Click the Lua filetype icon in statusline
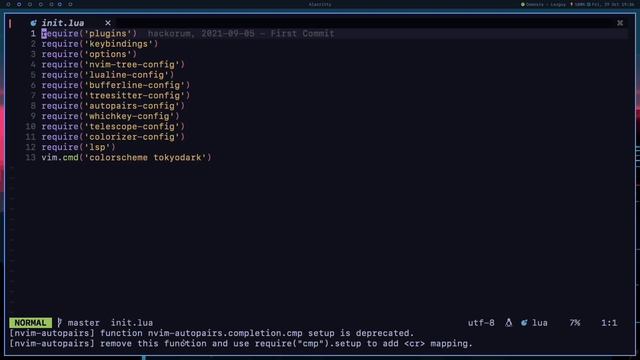Image resolution: width=640 pixels, height=360 pixels. 524,323
